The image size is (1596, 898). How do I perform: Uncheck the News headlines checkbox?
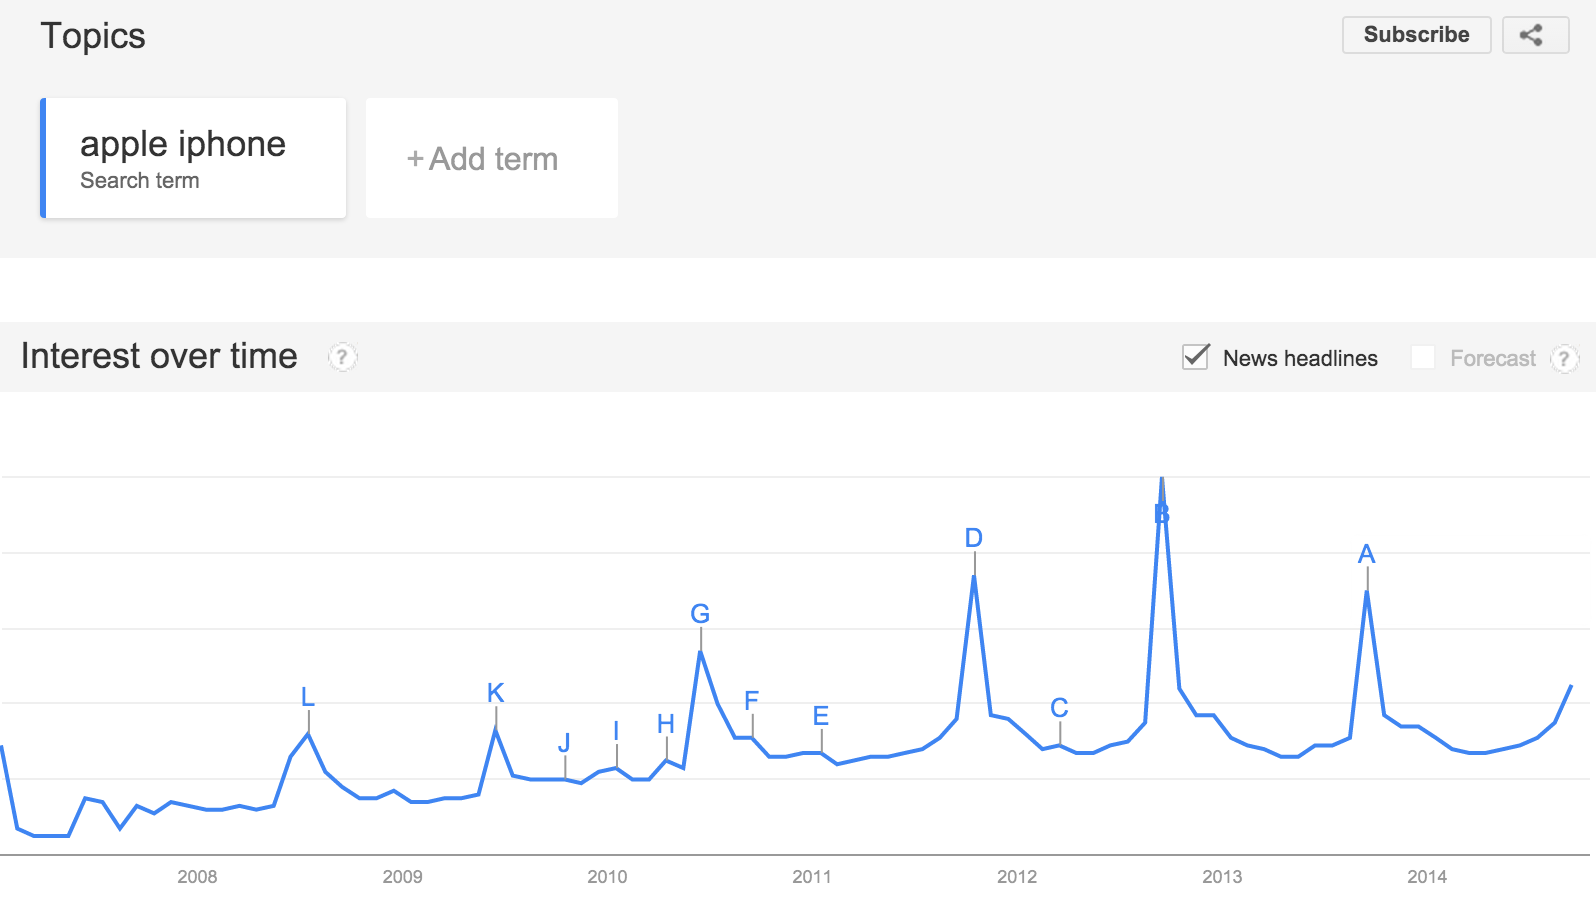click(1196, 357)
